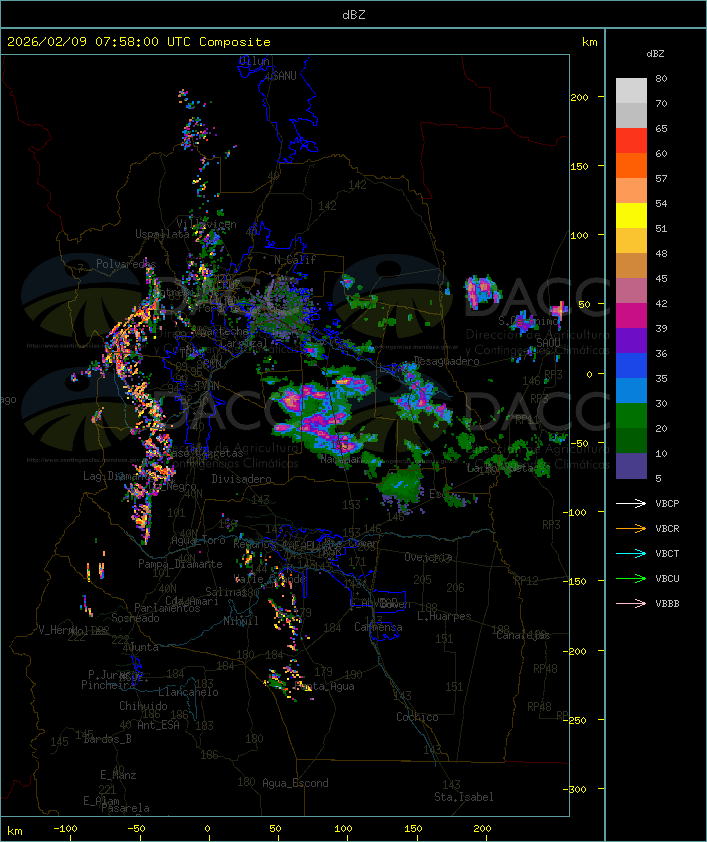
Task: Click the legend value 42 label
Action: [x=661, y=303]
